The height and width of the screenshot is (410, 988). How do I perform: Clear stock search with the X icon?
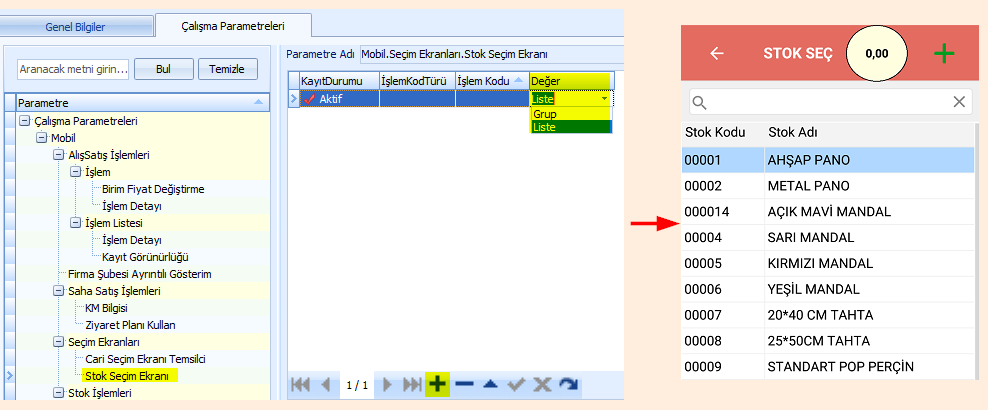tap(959, 101)
